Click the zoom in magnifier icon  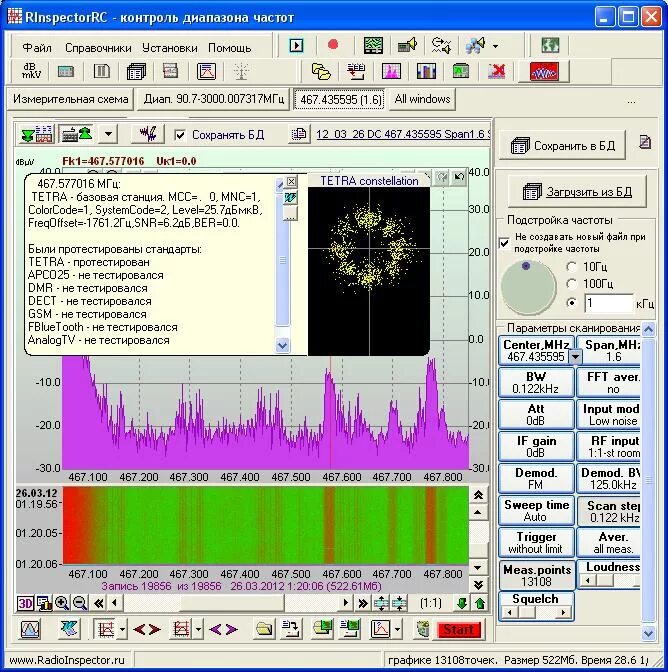(62, 603)
